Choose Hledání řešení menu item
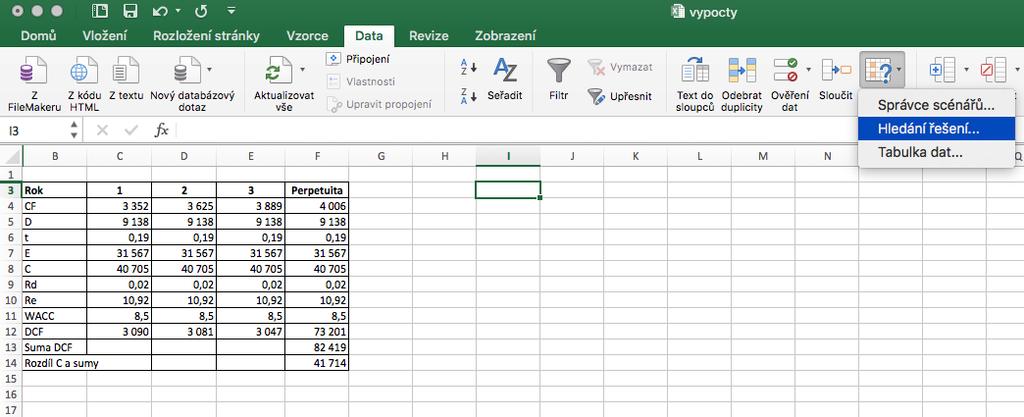Image resolution: width=1024 pixels, height=417 pixels. coord(936,129)
